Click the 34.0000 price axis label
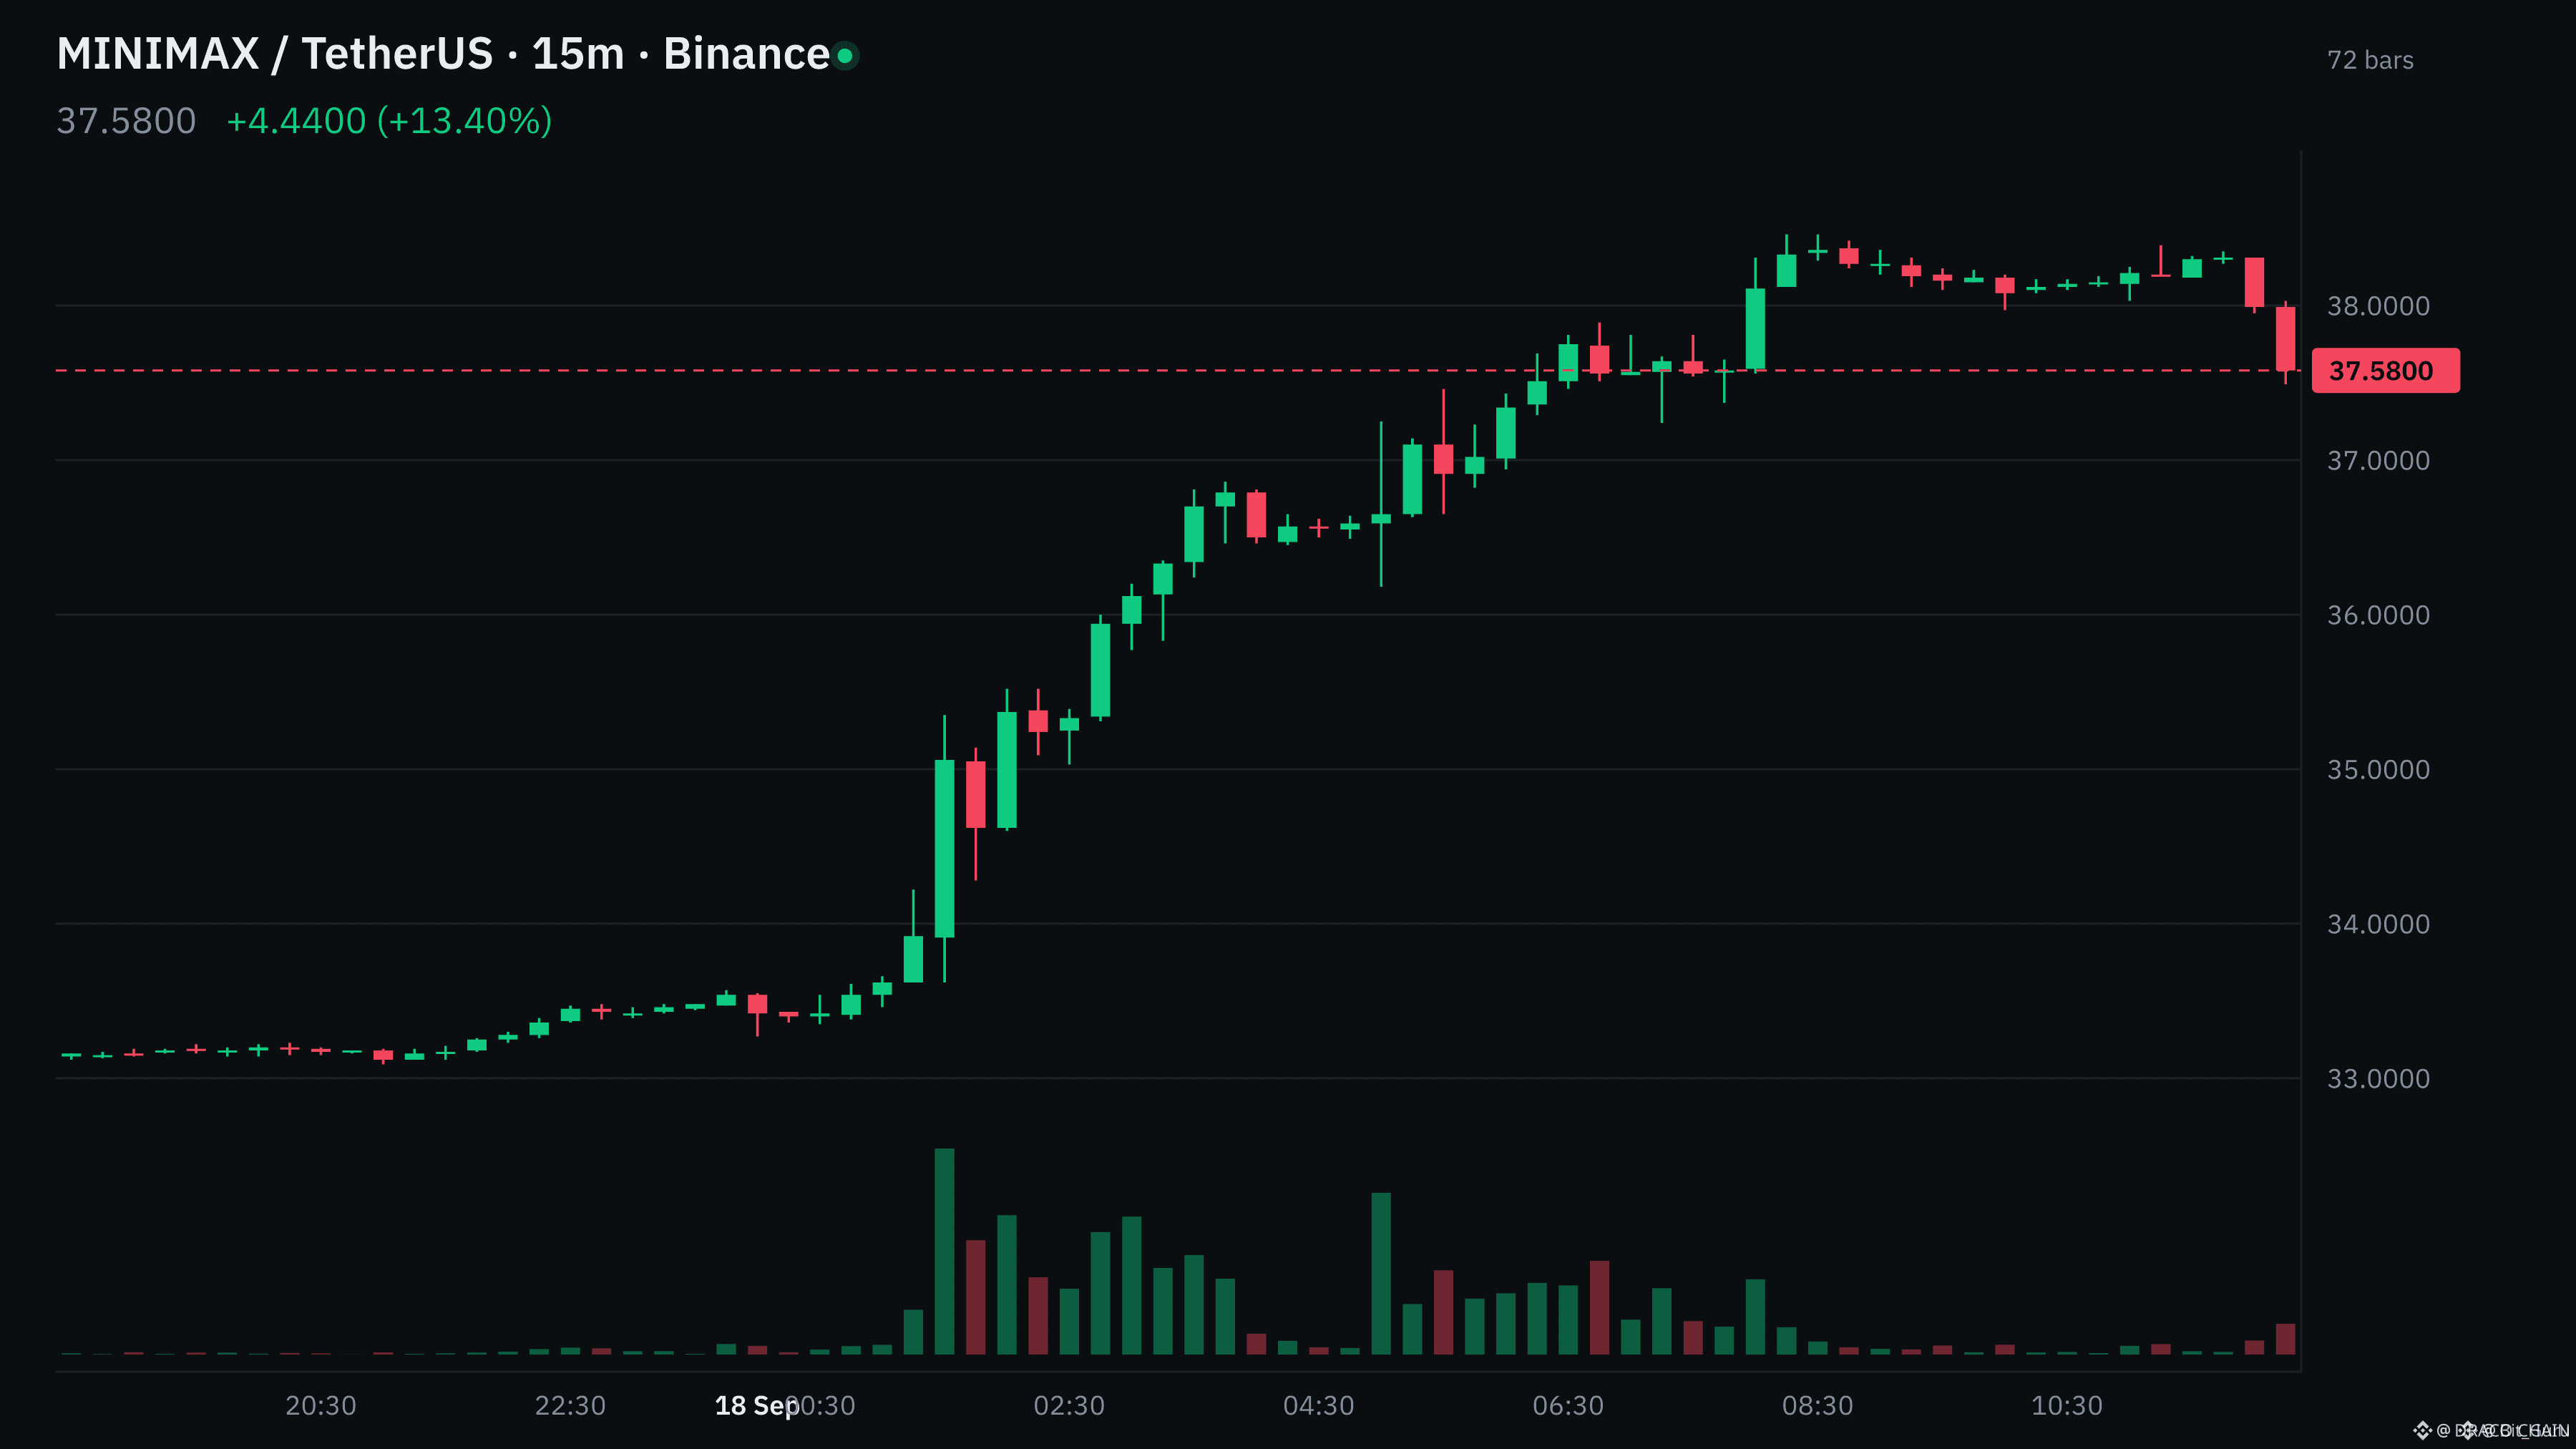 2378,924
